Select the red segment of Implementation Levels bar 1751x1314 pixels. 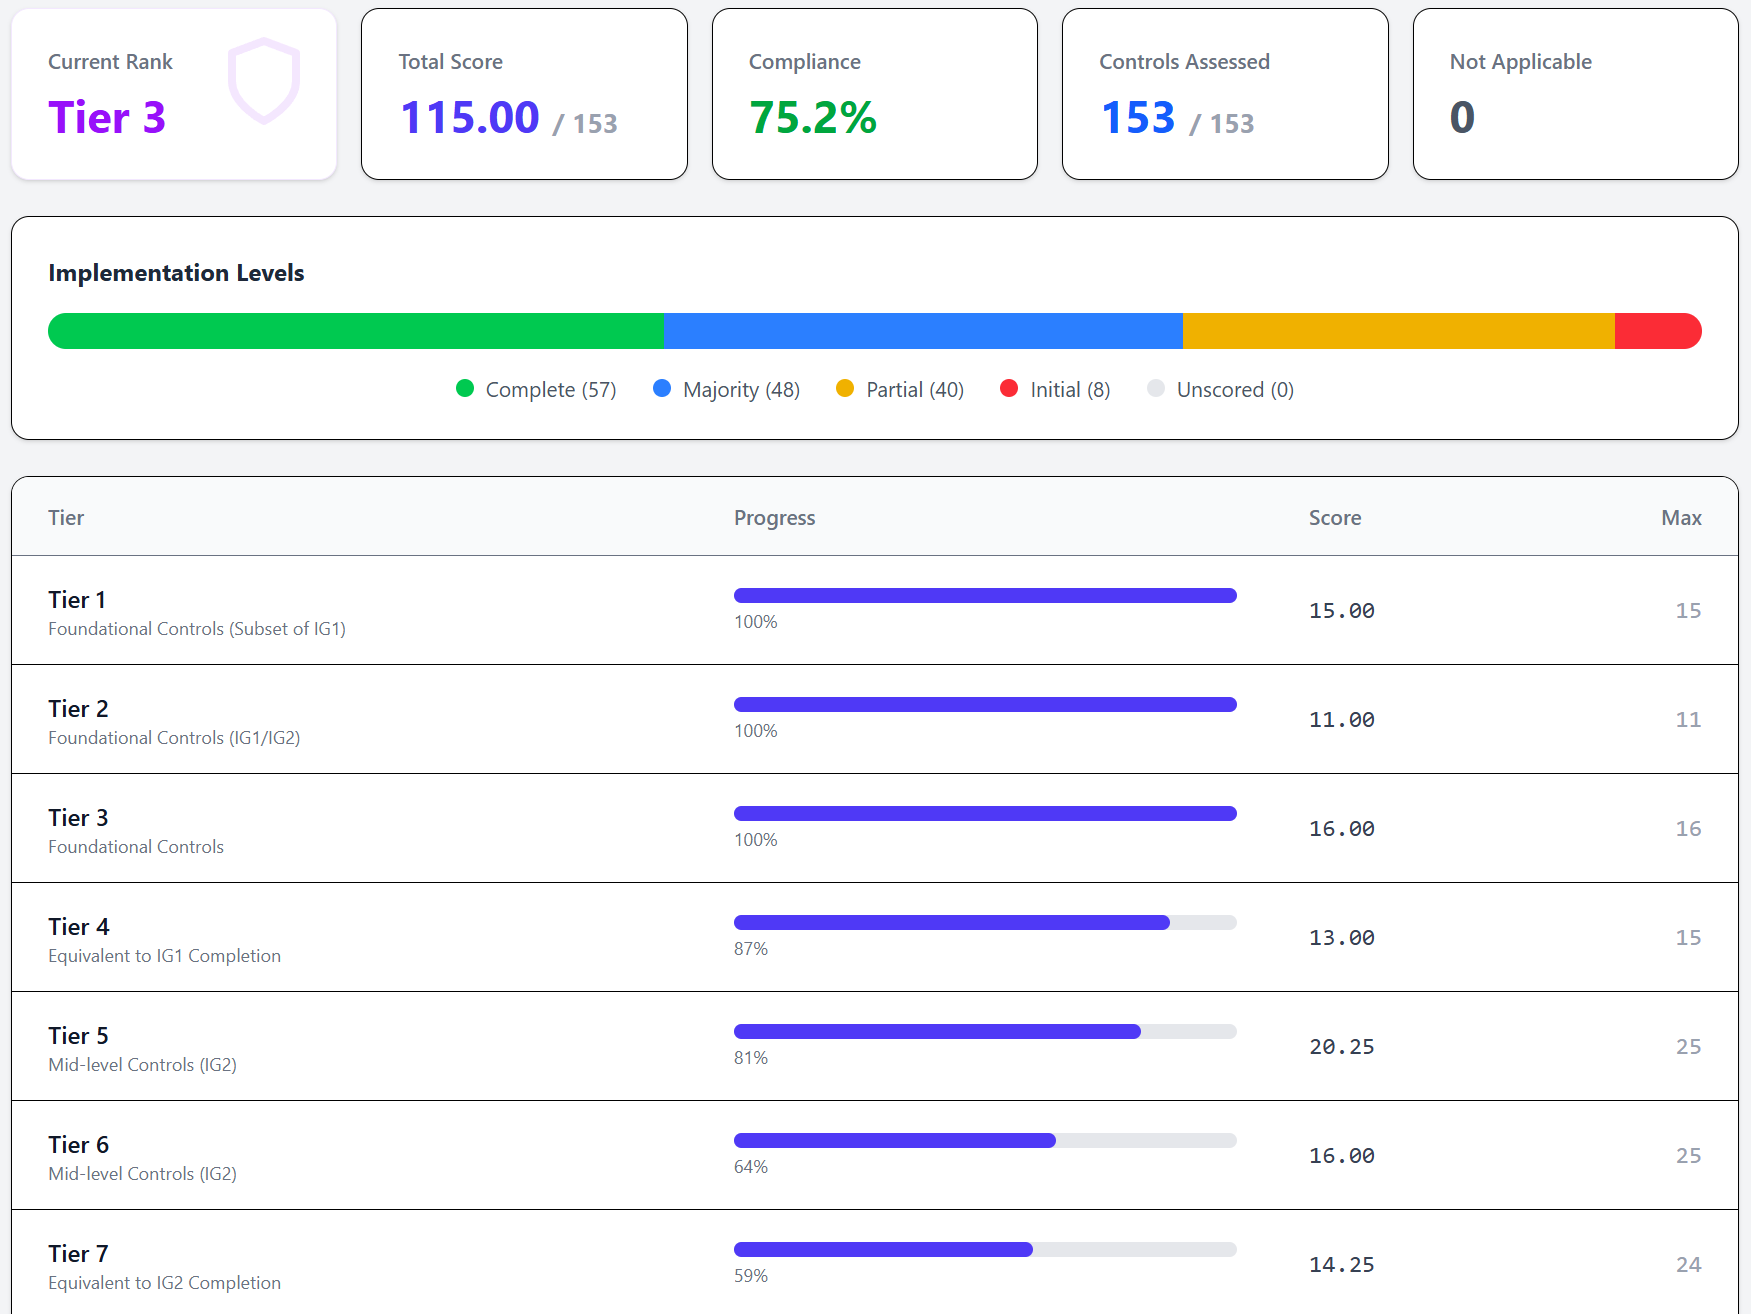(1657, 331)
